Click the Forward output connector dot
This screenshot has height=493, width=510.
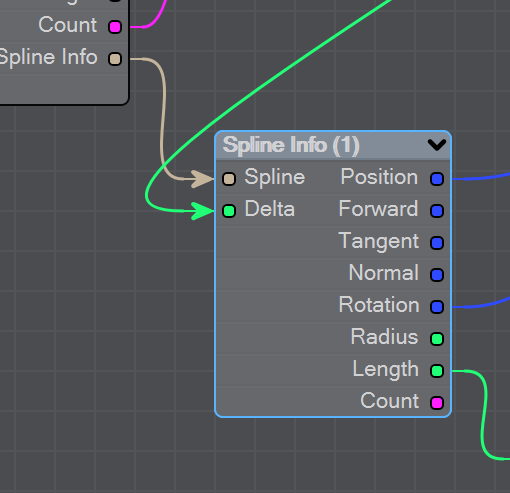point(437,211)
